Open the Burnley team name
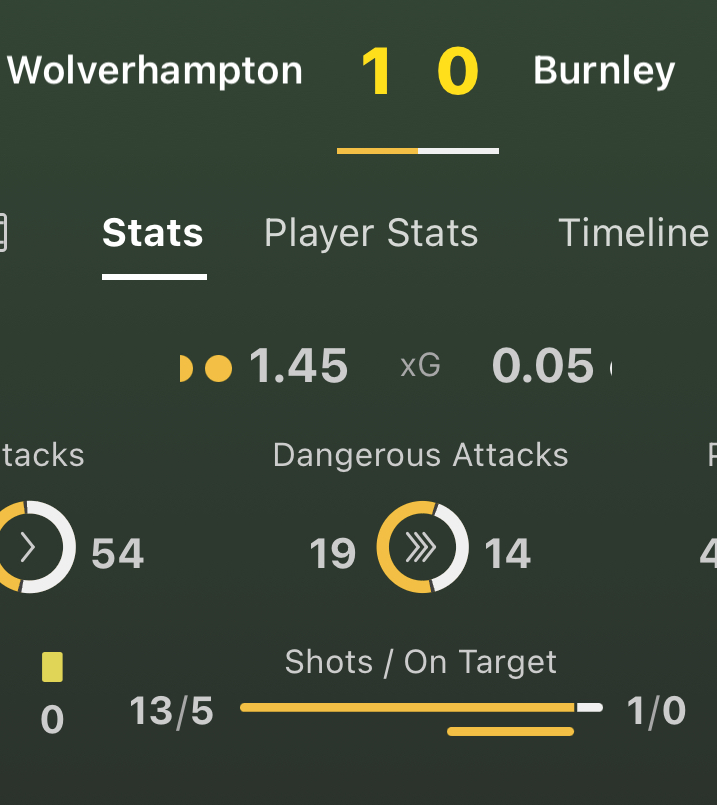 coord(604,71)
